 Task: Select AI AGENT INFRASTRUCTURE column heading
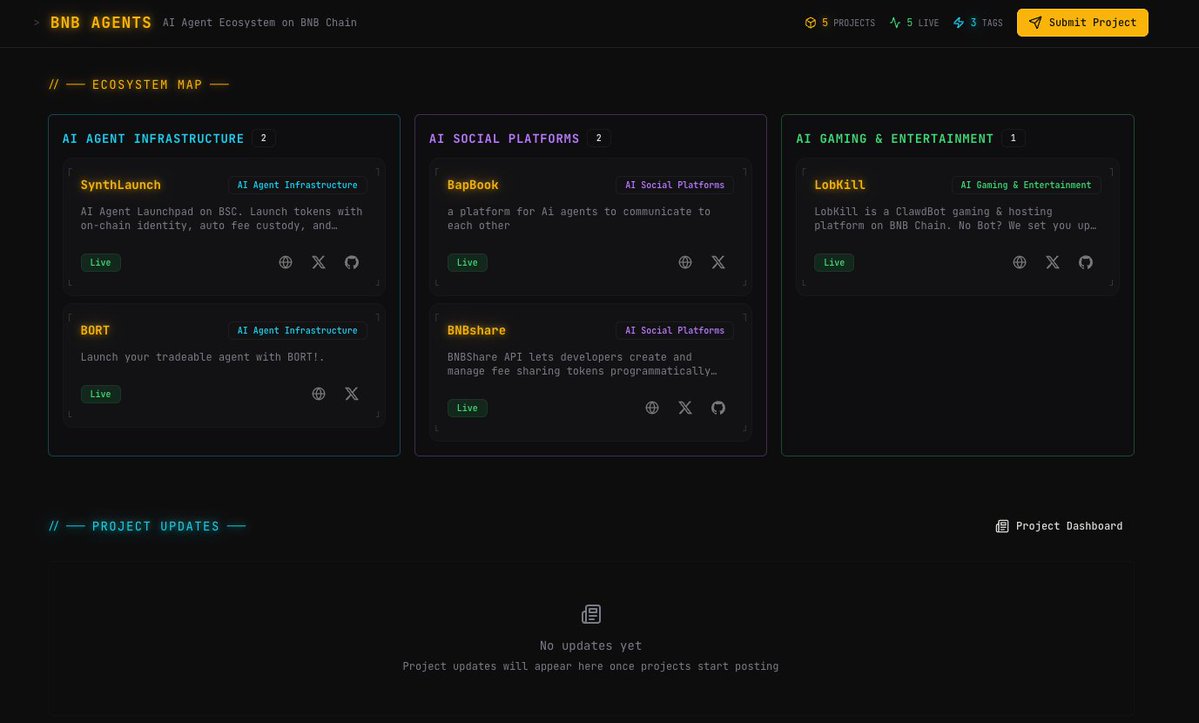153,138
